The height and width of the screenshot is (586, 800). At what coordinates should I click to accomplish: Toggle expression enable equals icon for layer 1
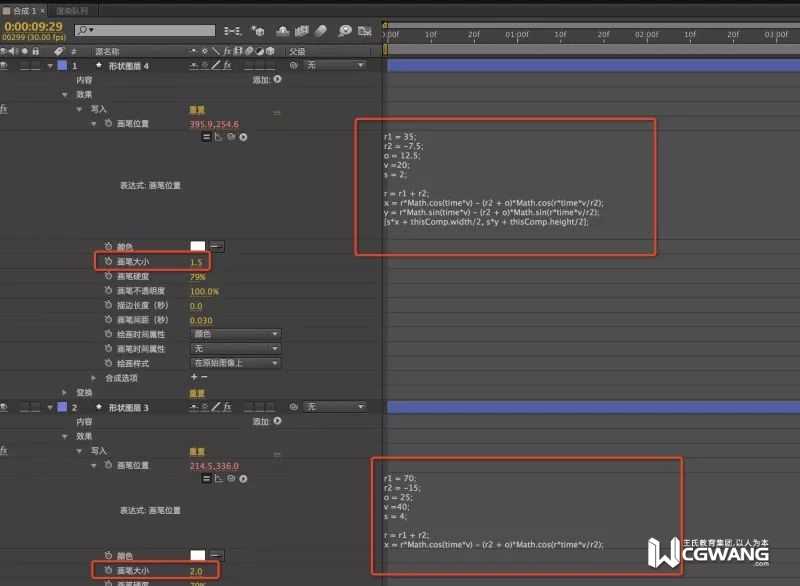[x=206, y=137]
